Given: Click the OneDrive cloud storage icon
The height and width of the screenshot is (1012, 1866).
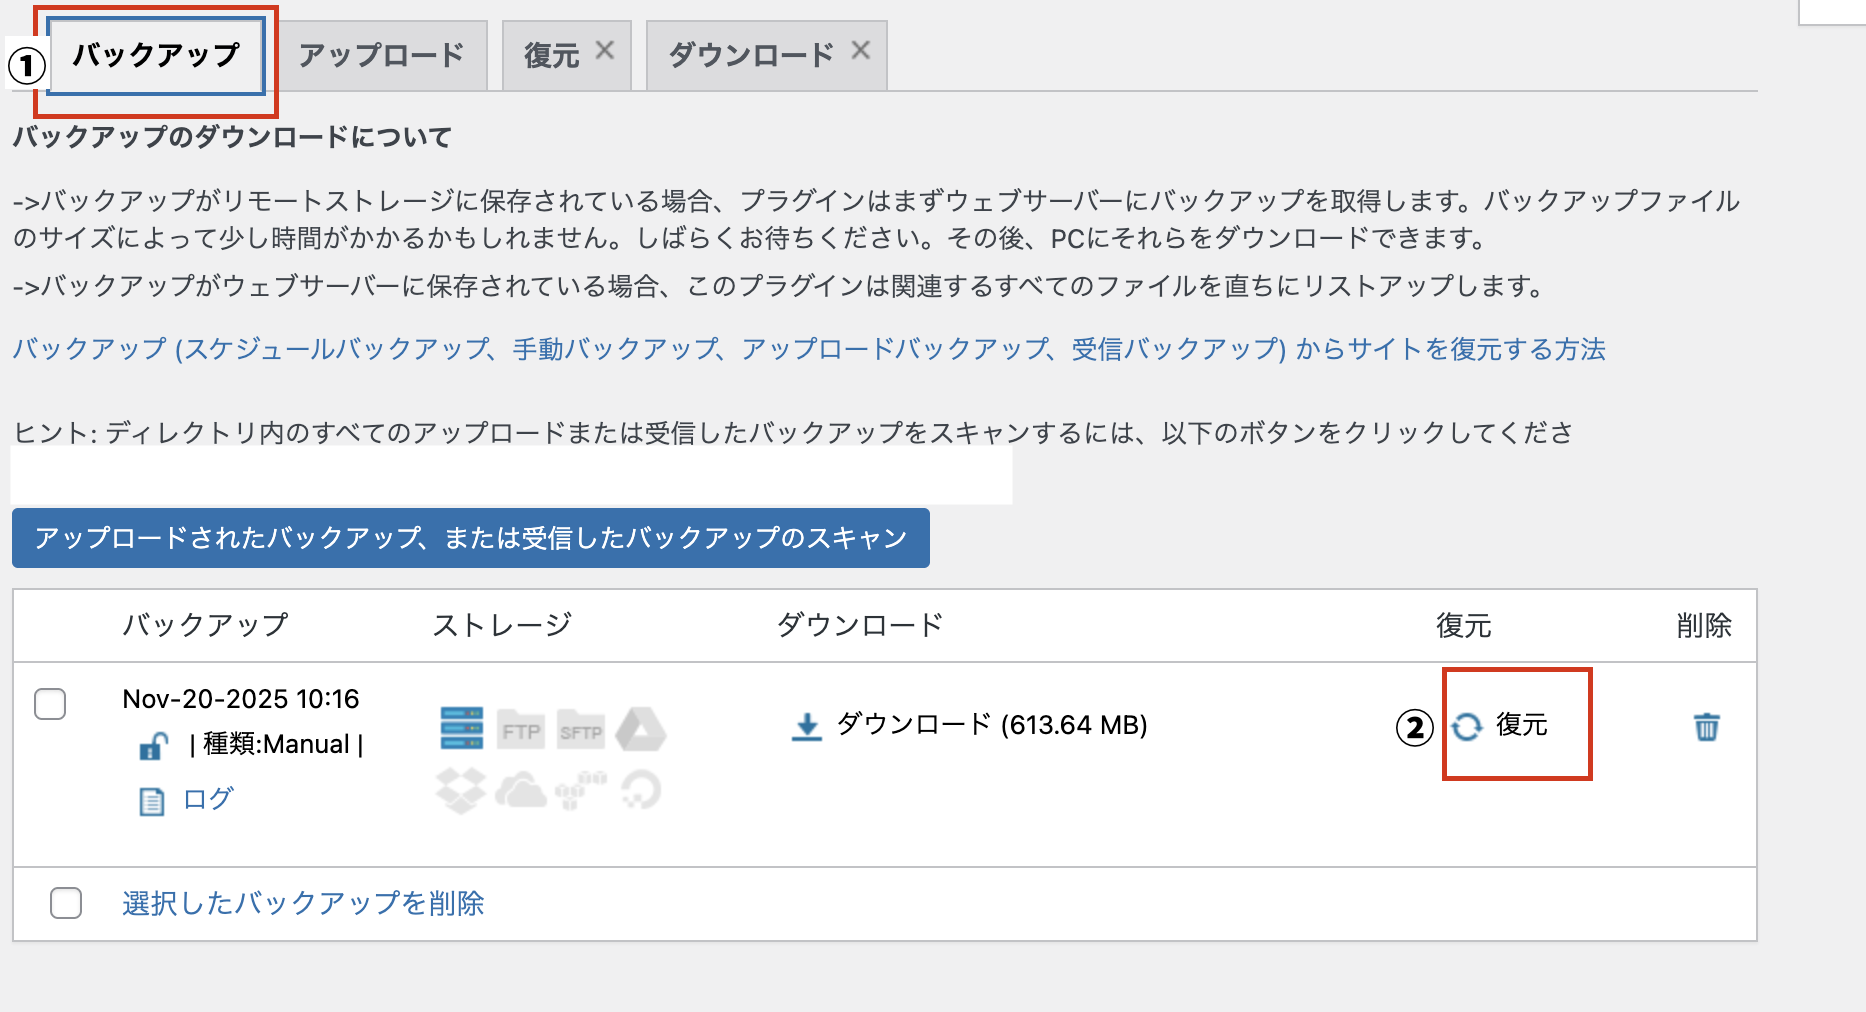Looking at the screenshot, I should (x=521, y=793).
